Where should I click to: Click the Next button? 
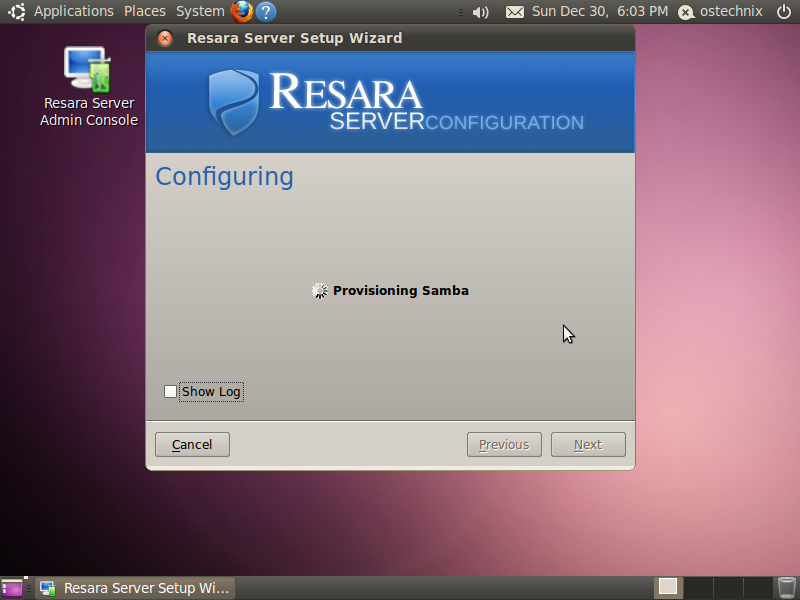pos(588,444)
